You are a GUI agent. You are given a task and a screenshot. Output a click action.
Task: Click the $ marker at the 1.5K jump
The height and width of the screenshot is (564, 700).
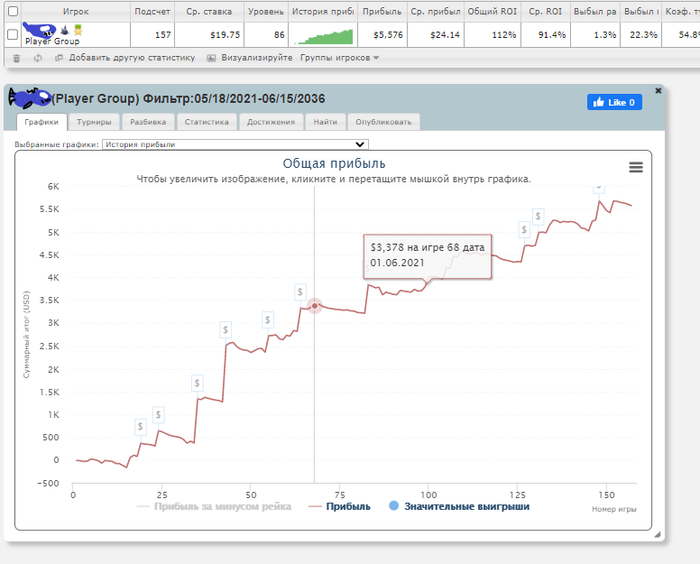pyautogui.click(x=197, y=383)
